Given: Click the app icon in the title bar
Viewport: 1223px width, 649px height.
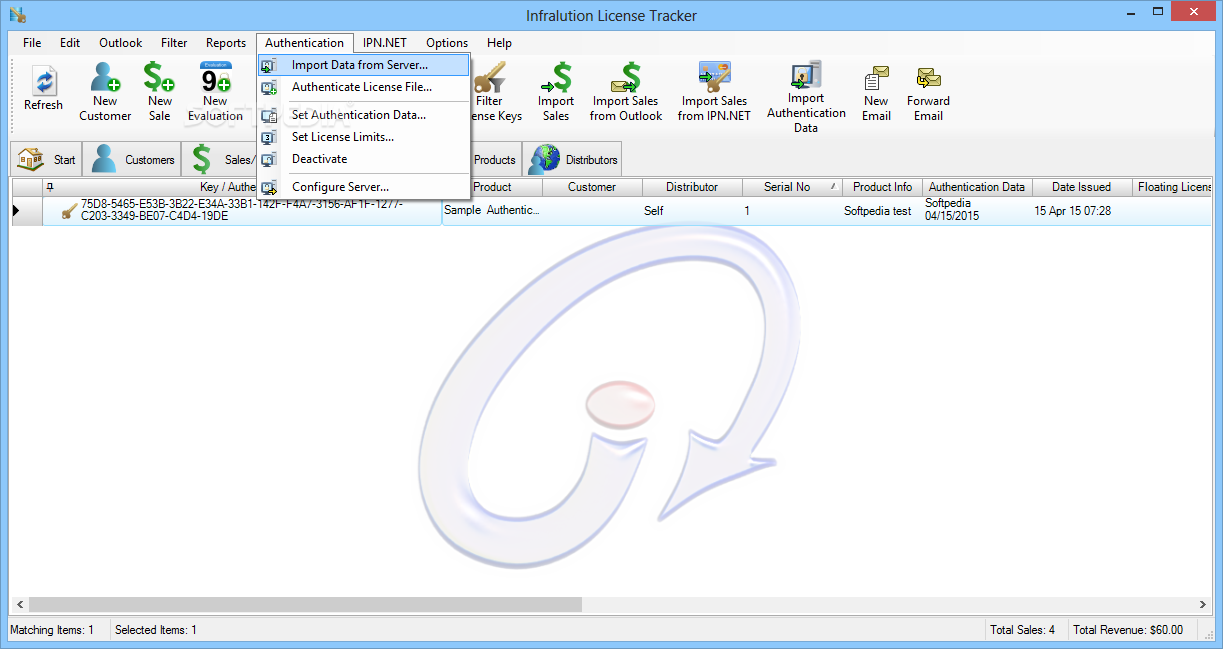Looking at the screenshot, I should pyautogui.click(x=16, y=15).
